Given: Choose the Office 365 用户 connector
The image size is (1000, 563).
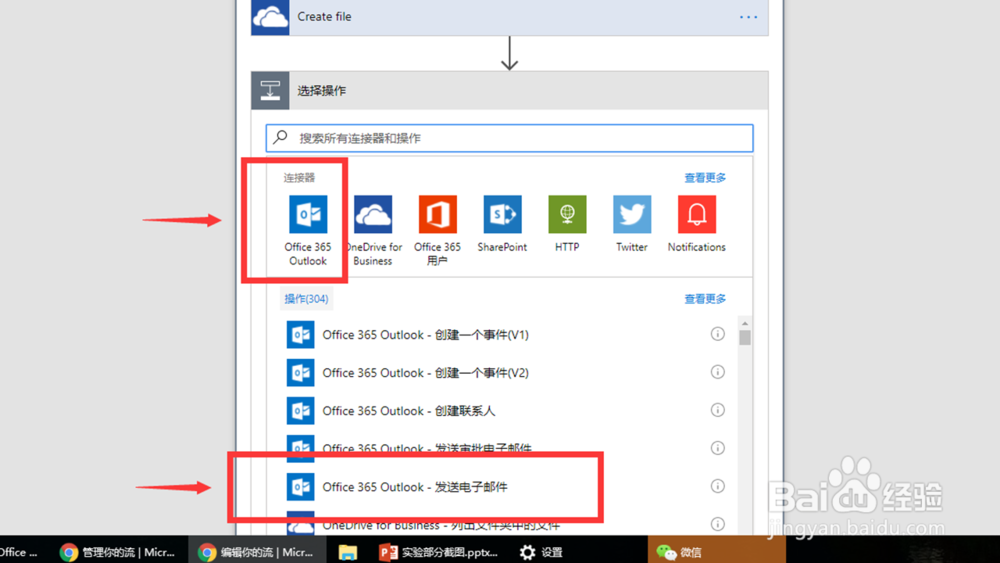Looking at the screenshot, I should 438,230.
